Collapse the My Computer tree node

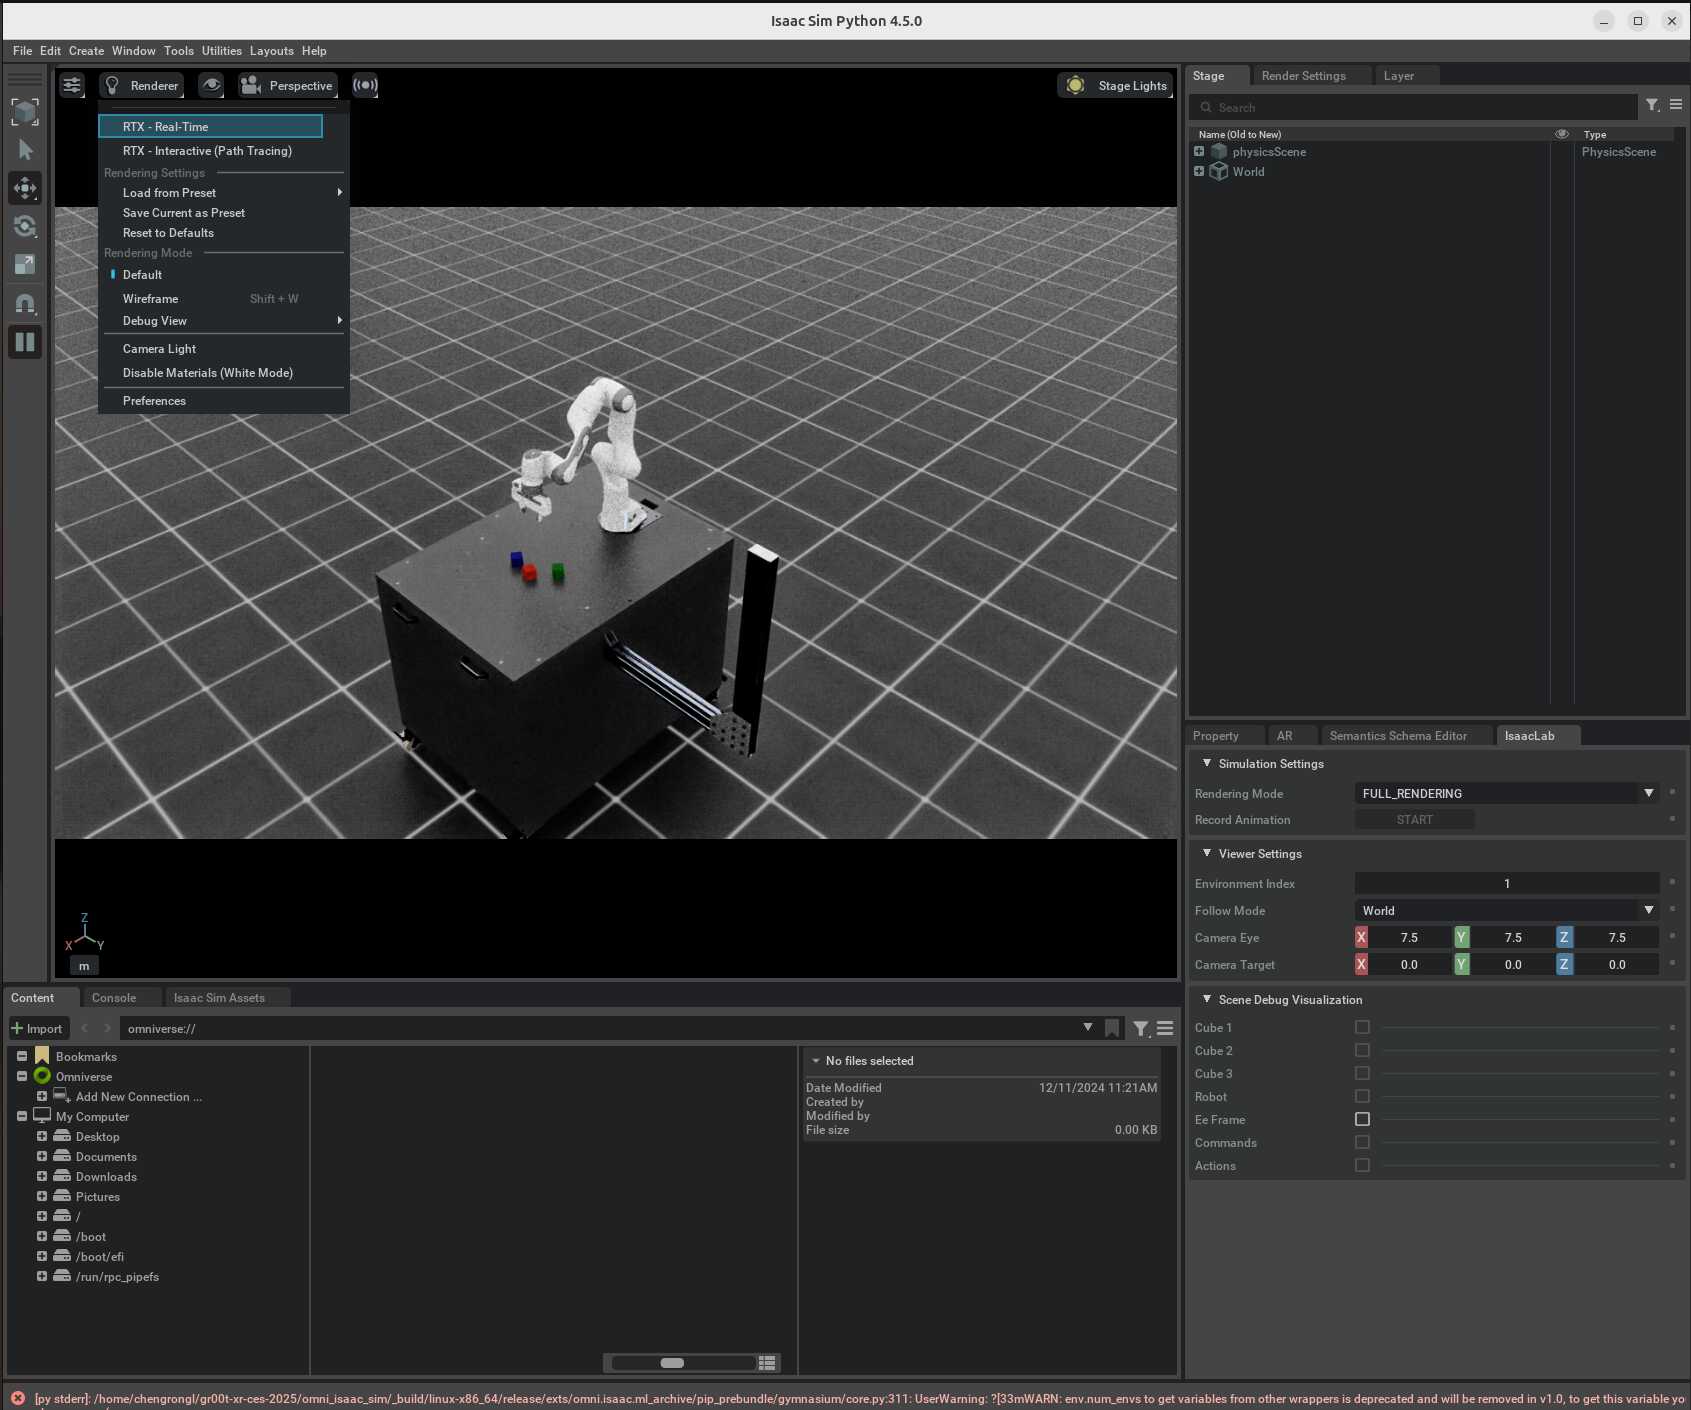pos(22,1116)
